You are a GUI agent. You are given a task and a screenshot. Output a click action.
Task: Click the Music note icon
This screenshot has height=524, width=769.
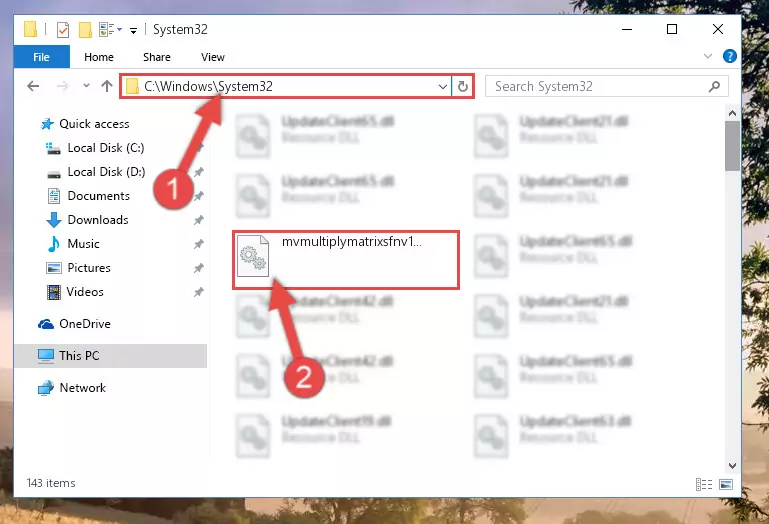point(53,244)
